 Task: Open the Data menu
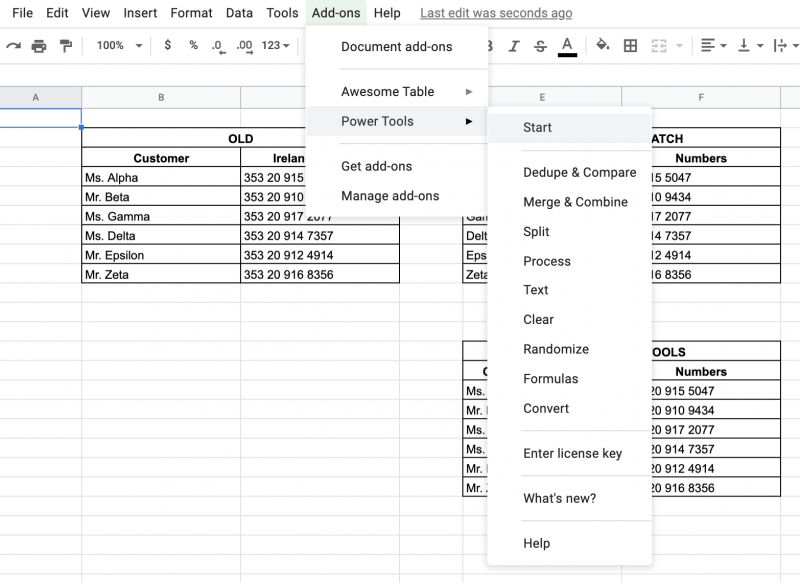point(239,13)
